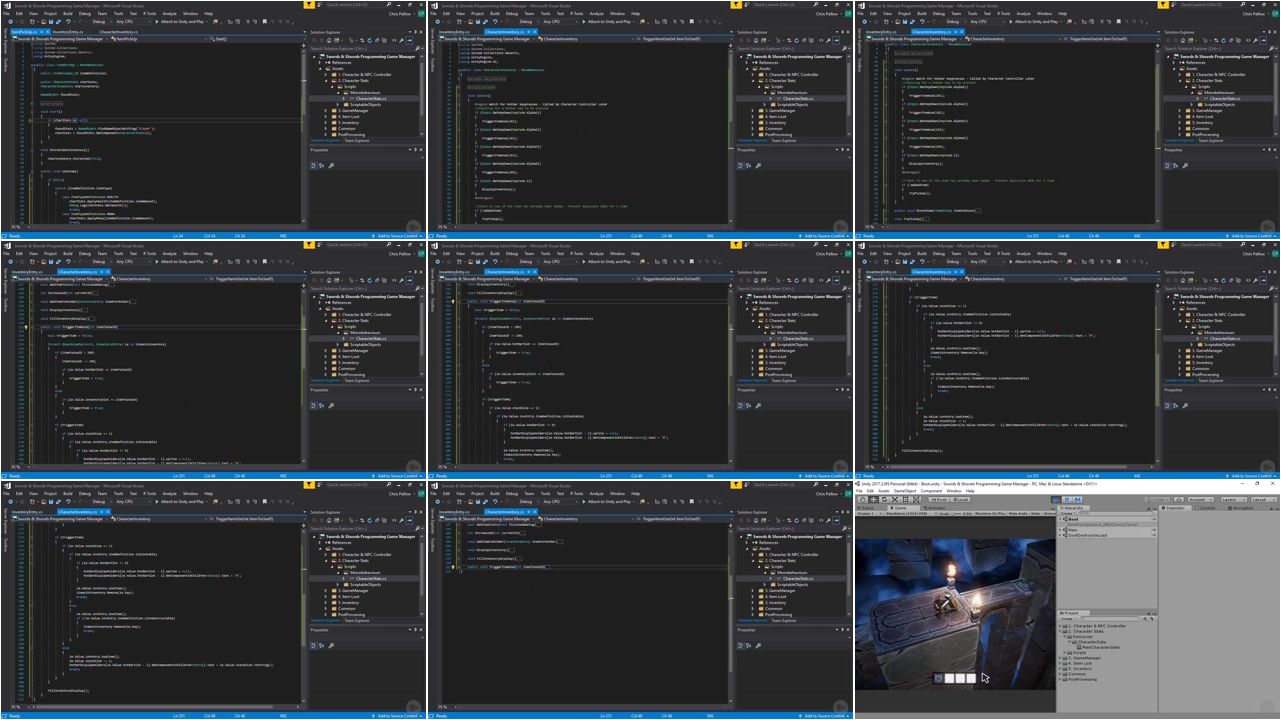Open the Project panel Create dropdown
Viewport: 1281px width, 720px height.
[x=1067, y=619]
